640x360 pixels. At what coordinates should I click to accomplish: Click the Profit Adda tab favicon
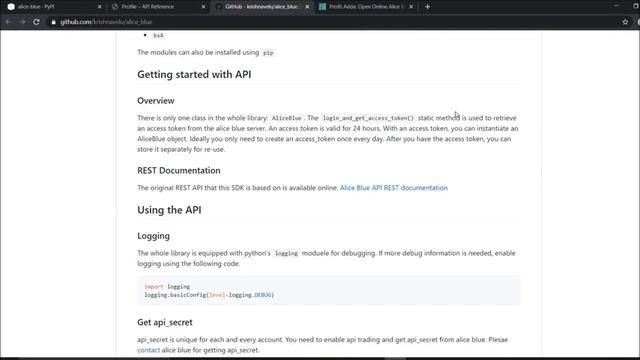pyautogui.click(x=322, y=7)
